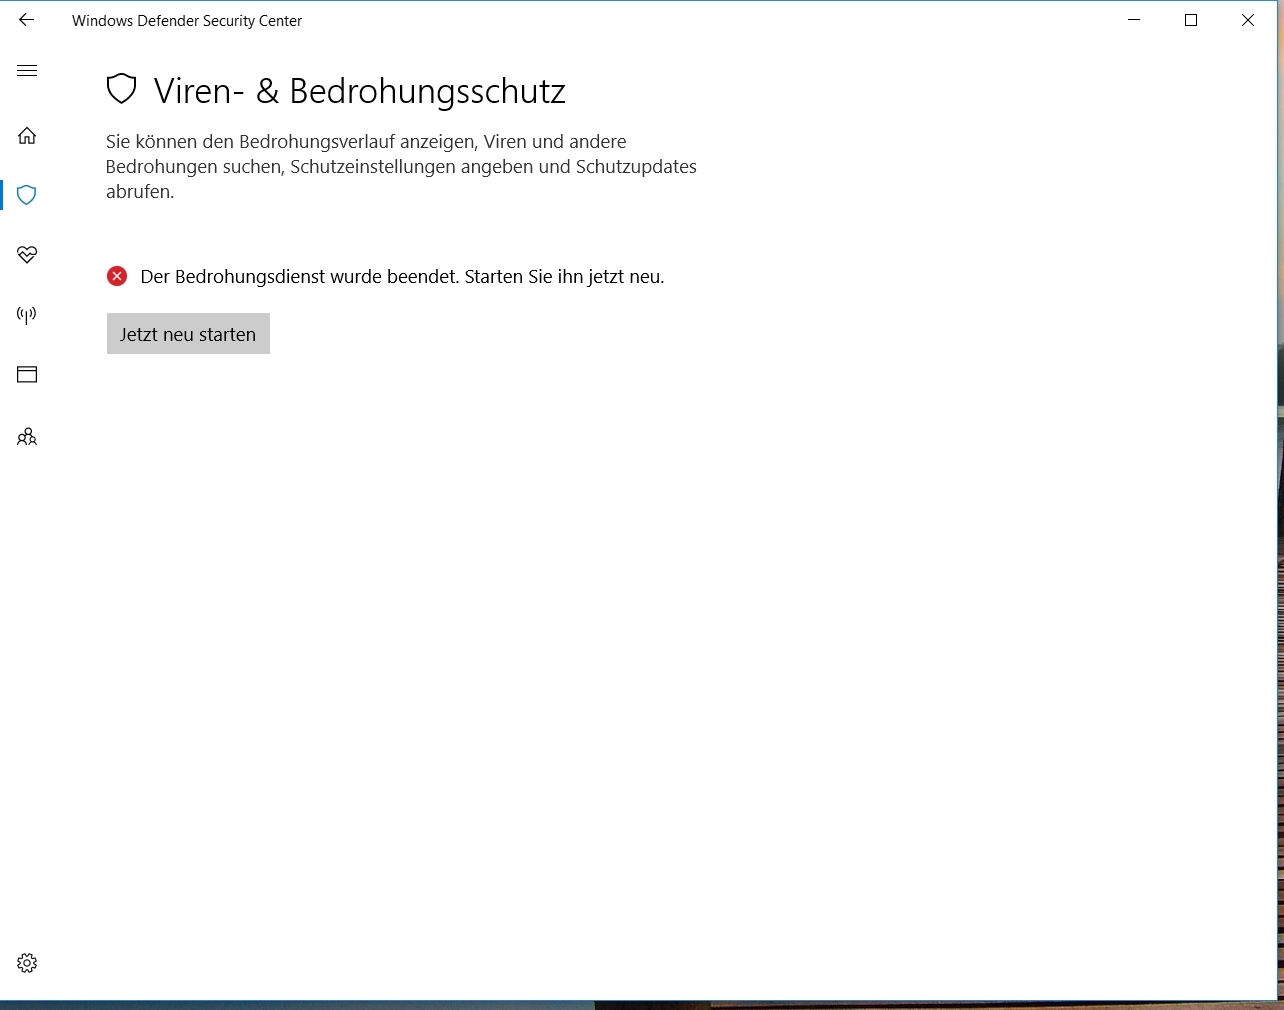Open App & browser control window icon
1284x1010 pixels.
[27, 375]
